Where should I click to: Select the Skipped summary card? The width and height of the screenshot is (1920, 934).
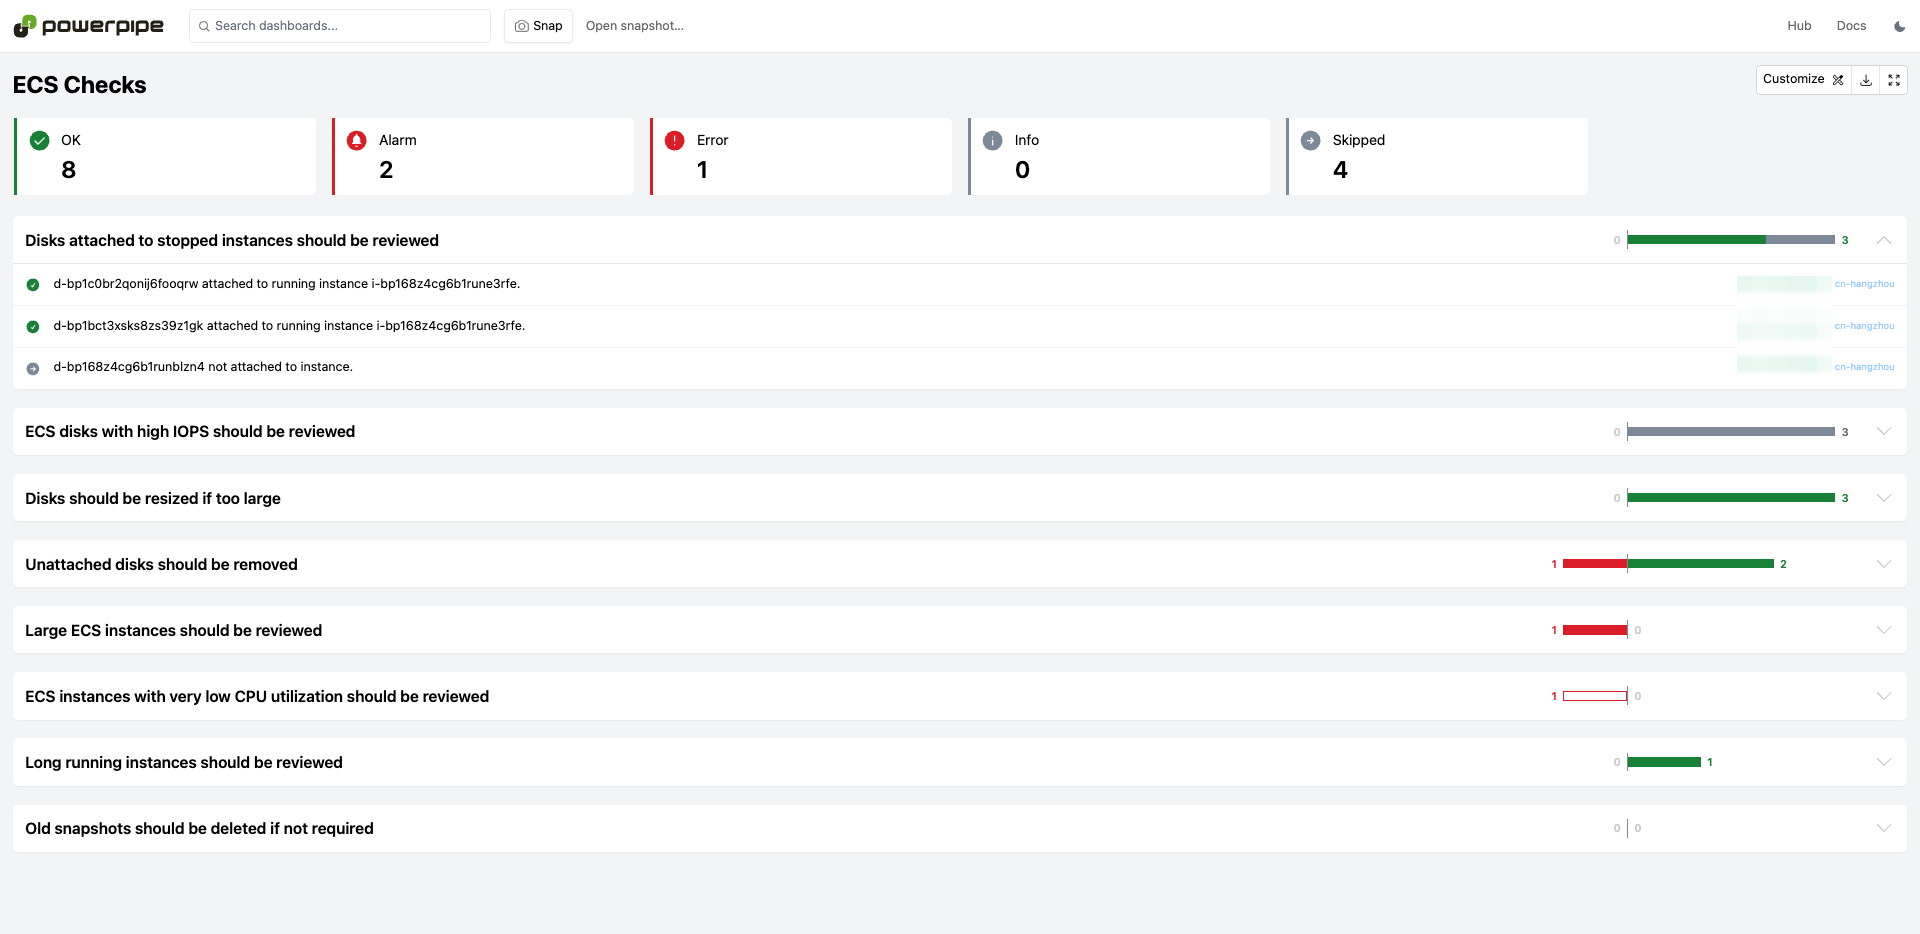coord(1437,156)
